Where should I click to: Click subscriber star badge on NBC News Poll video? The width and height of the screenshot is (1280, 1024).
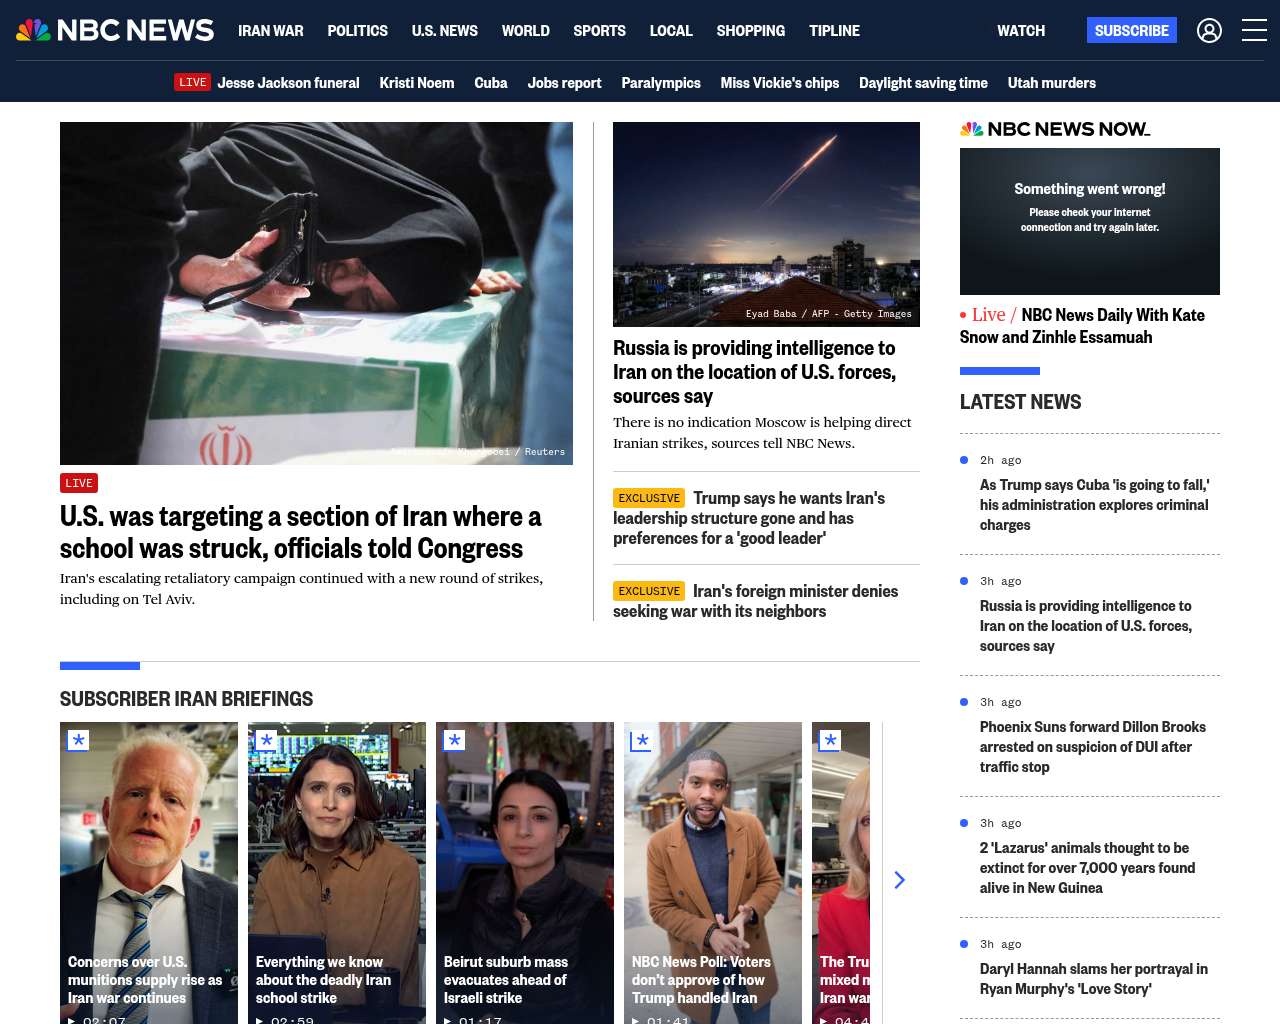click(x=642, y=740)
